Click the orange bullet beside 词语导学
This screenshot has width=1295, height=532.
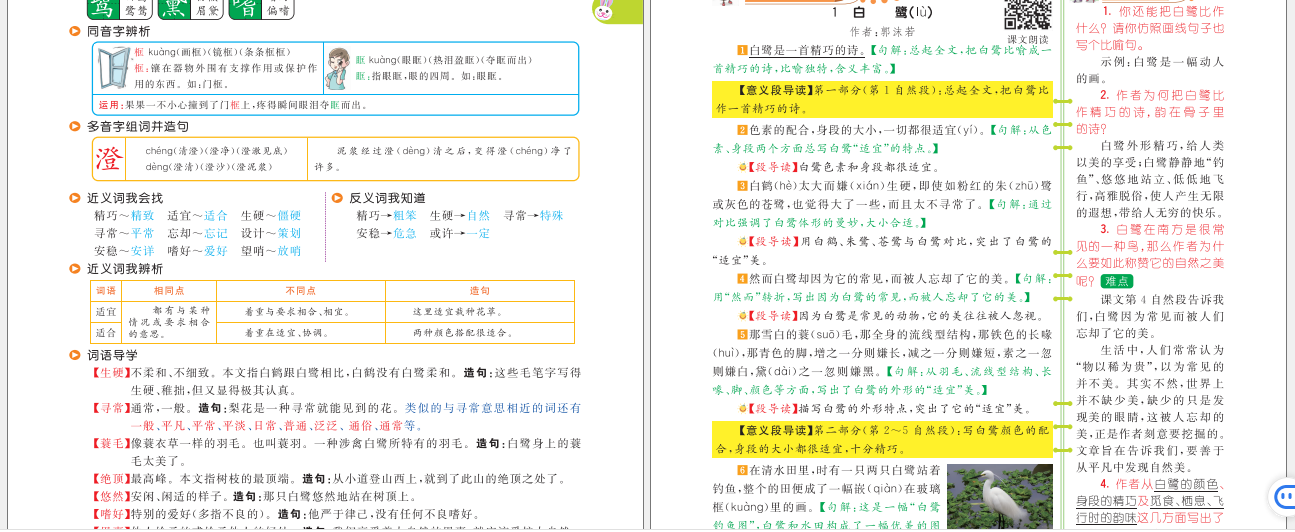click(75, 355)
